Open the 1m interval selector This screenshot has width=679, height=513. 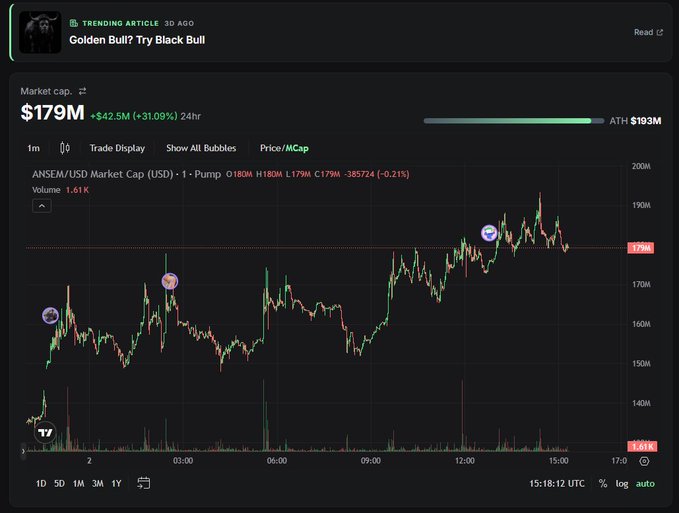[x=33, y=148]
